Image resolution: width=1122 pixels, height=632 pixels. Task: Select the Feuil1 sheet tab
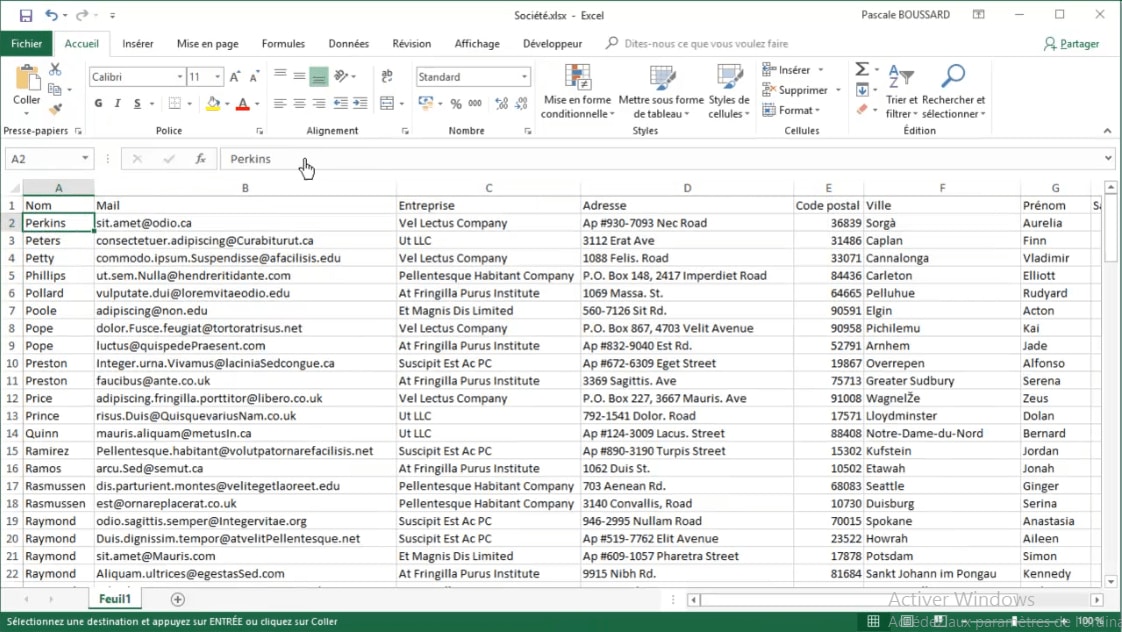point(114,597)
